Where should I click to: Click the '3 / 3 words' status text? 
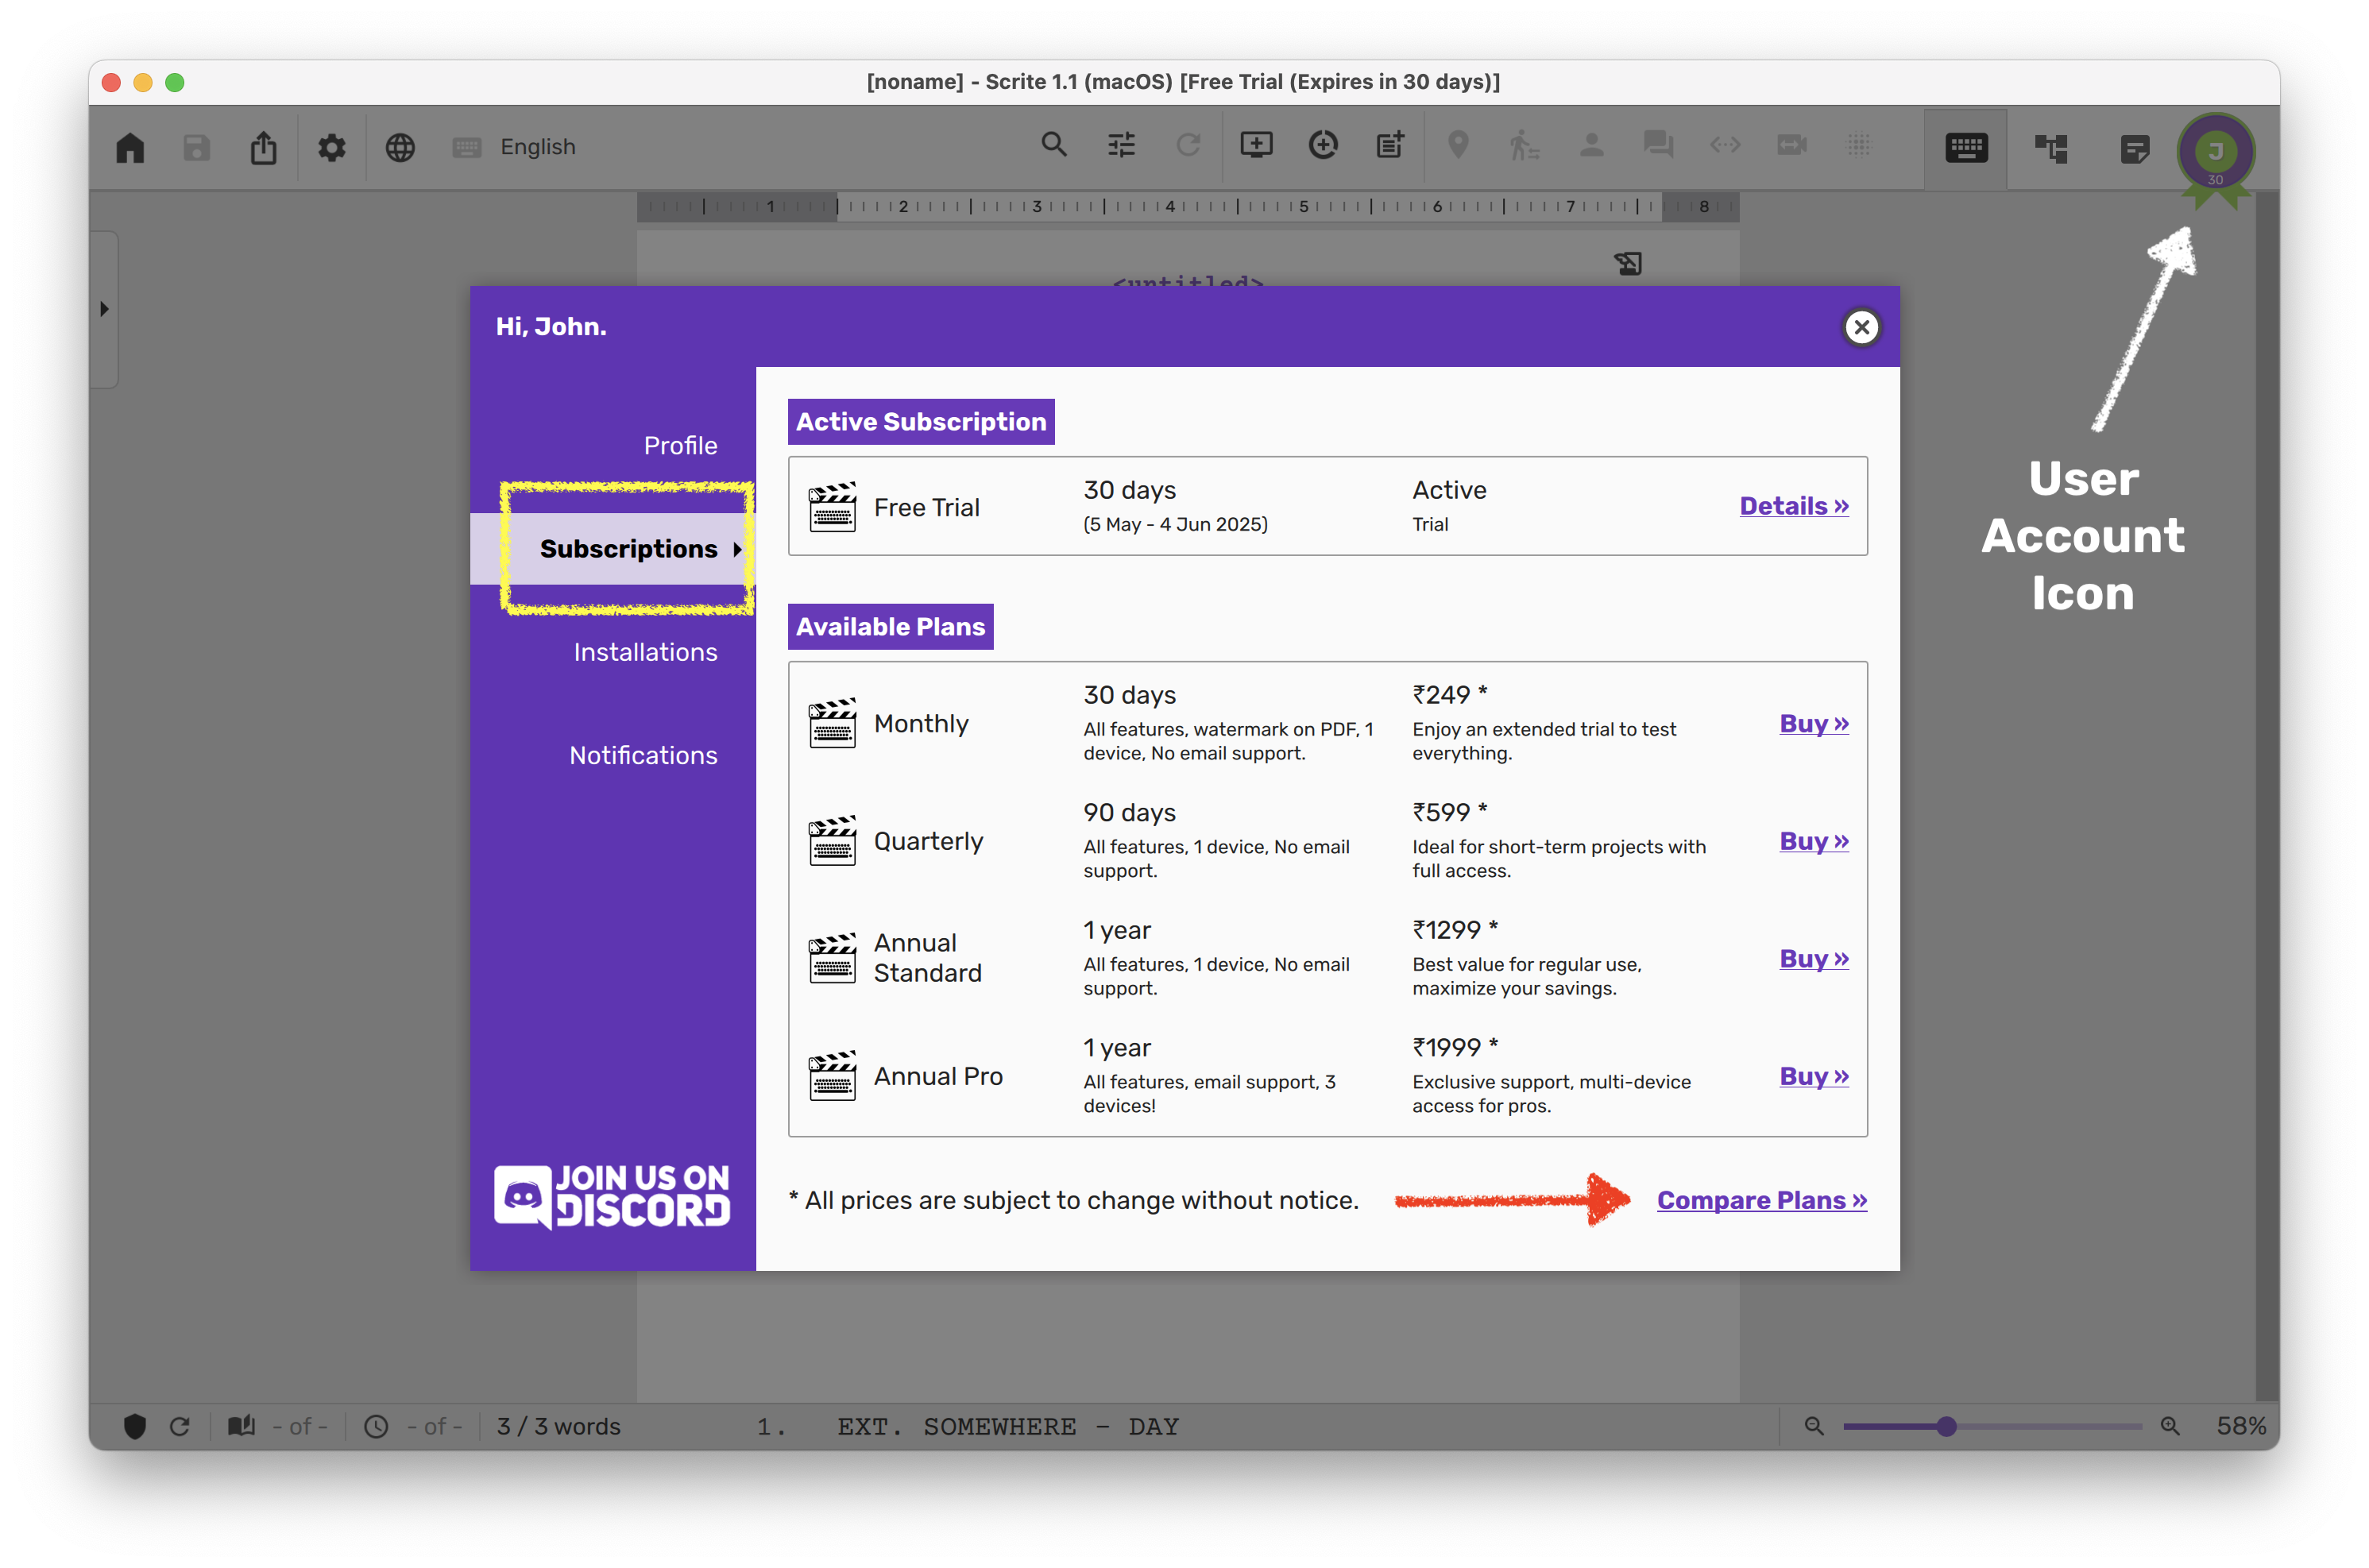[x=558, y=1426]
